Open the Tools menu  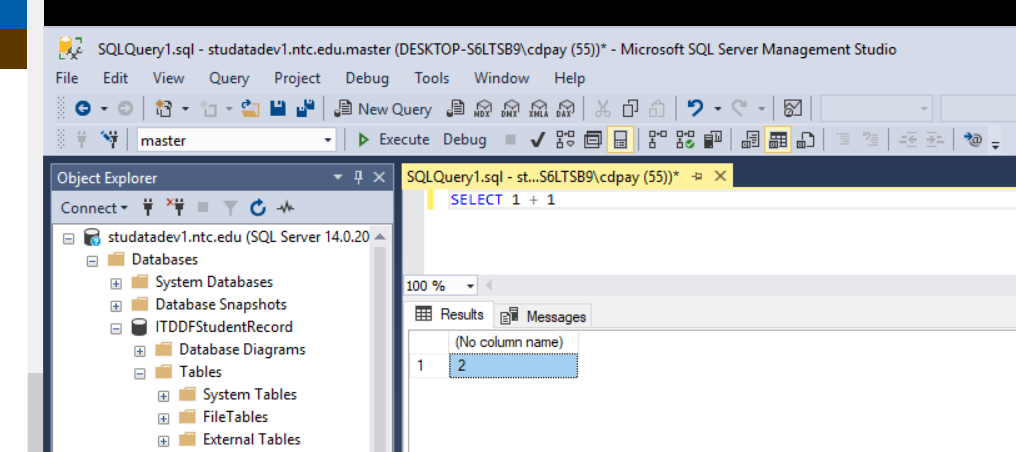click(432, 78)
